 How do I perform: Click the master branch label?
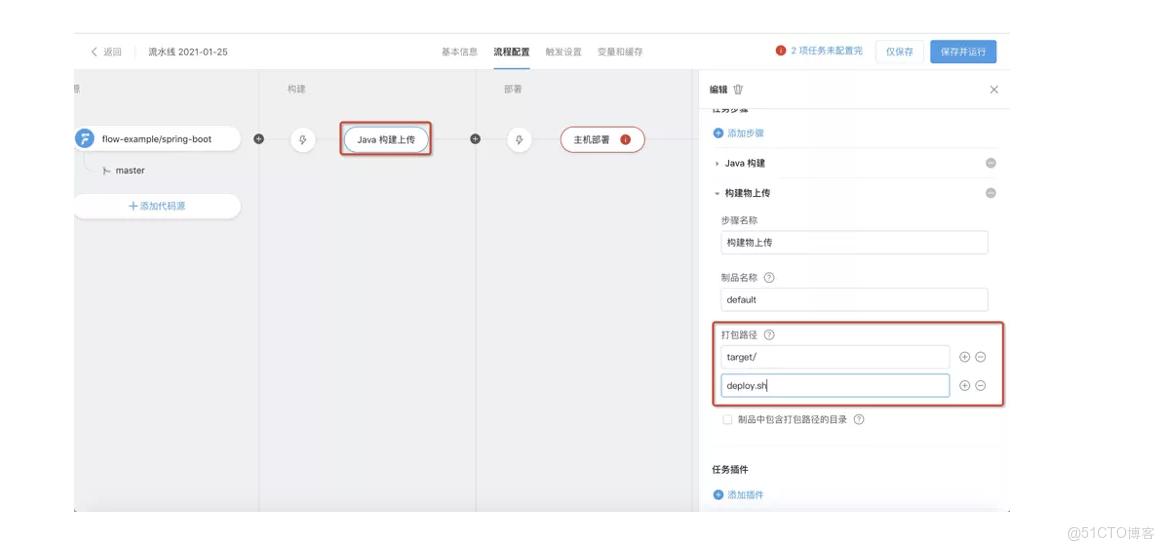[130, 170]
